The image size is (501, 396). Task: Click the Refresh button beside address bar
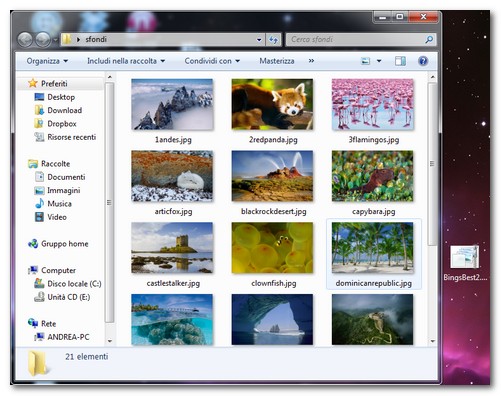(273, 40)
